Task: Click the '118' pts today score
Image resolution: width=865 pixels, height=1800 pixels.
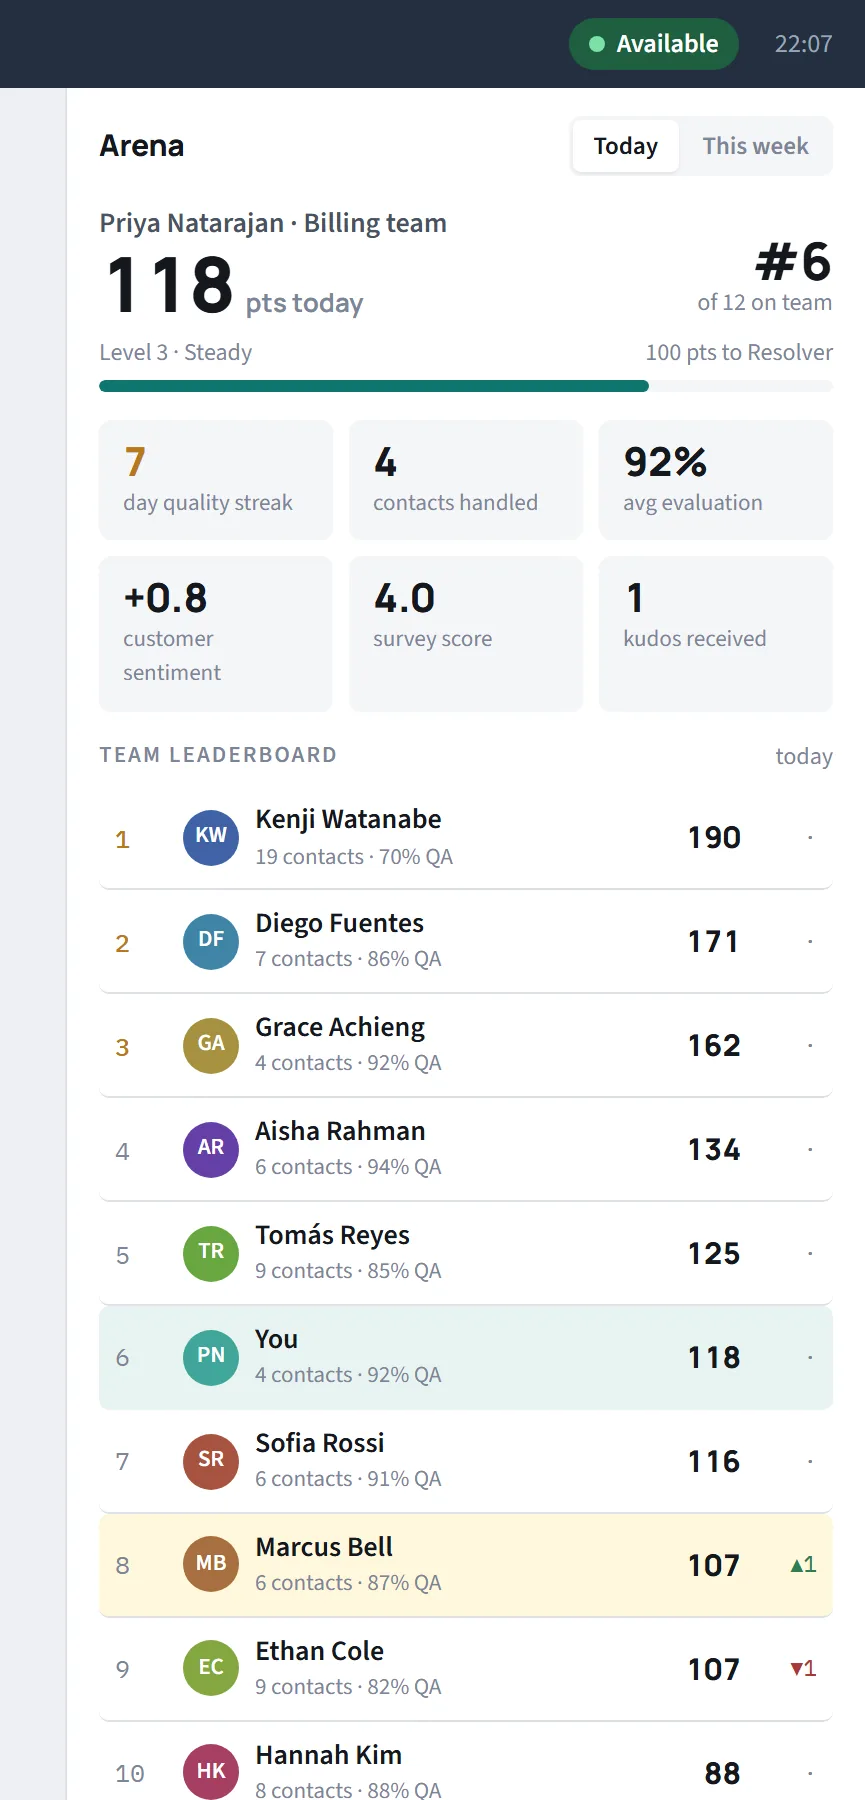Action: [x=170, y=284]
